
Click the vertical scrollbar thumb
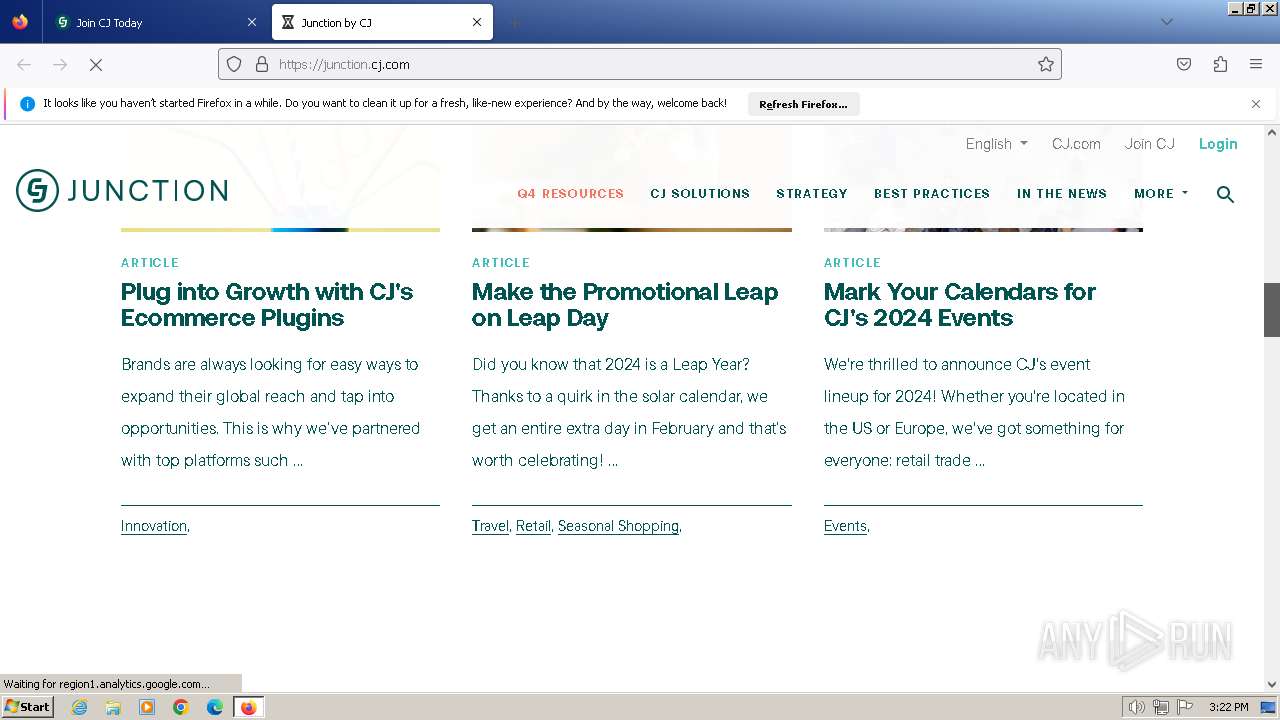(1272, 310)
